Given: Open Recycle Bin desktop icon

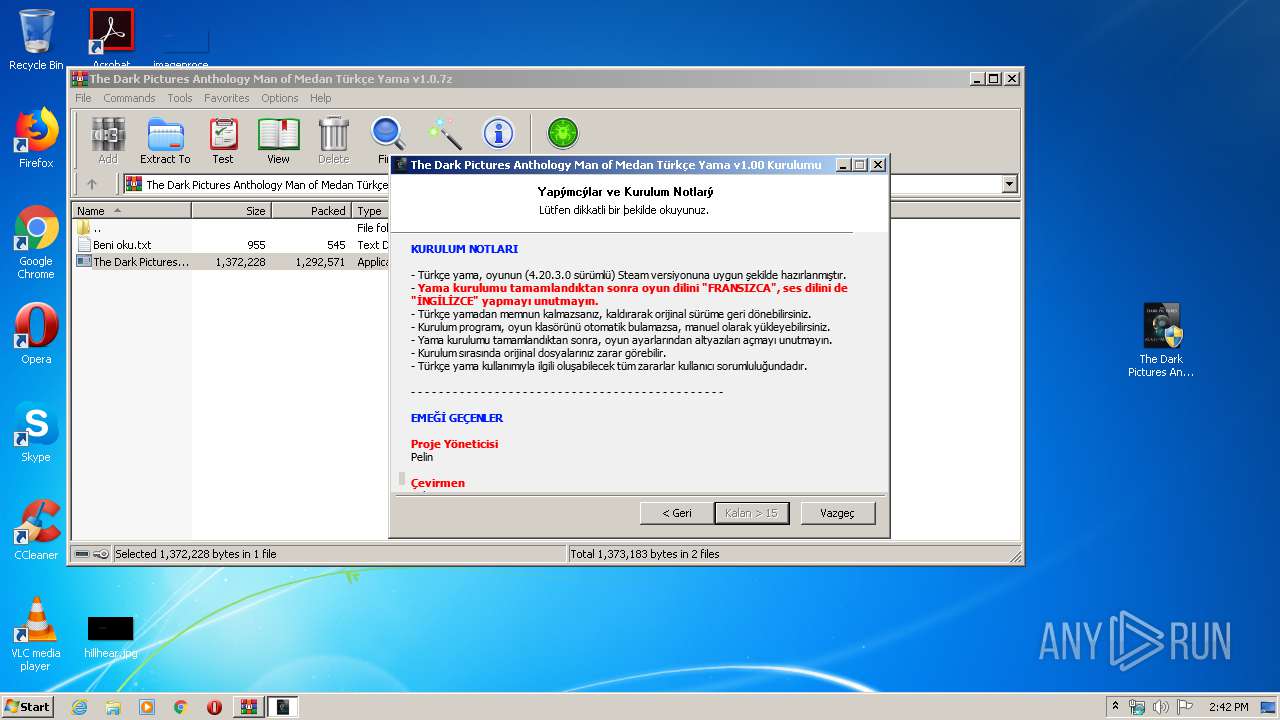Looking at the screenshot, I should pos(36,40).
